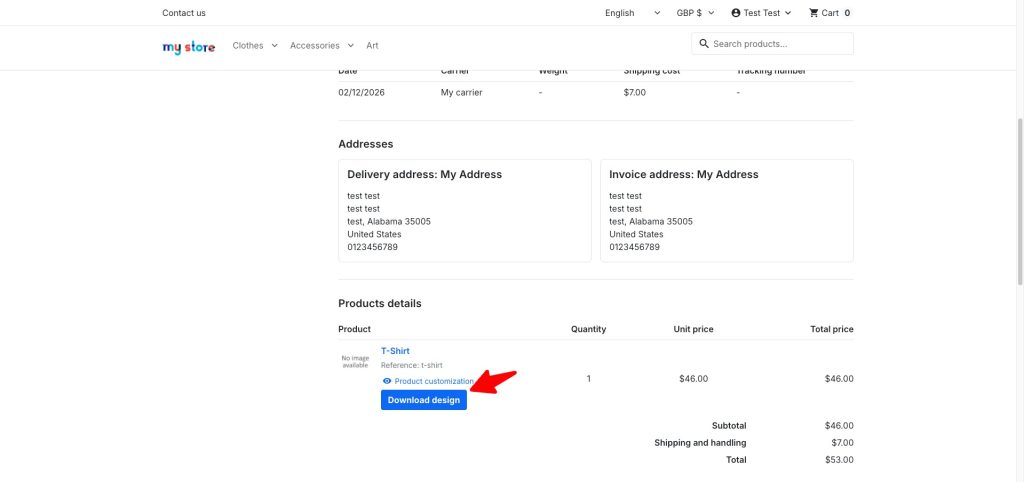
Task: Open the English language dropdown
Action: (x=632, y=13)
